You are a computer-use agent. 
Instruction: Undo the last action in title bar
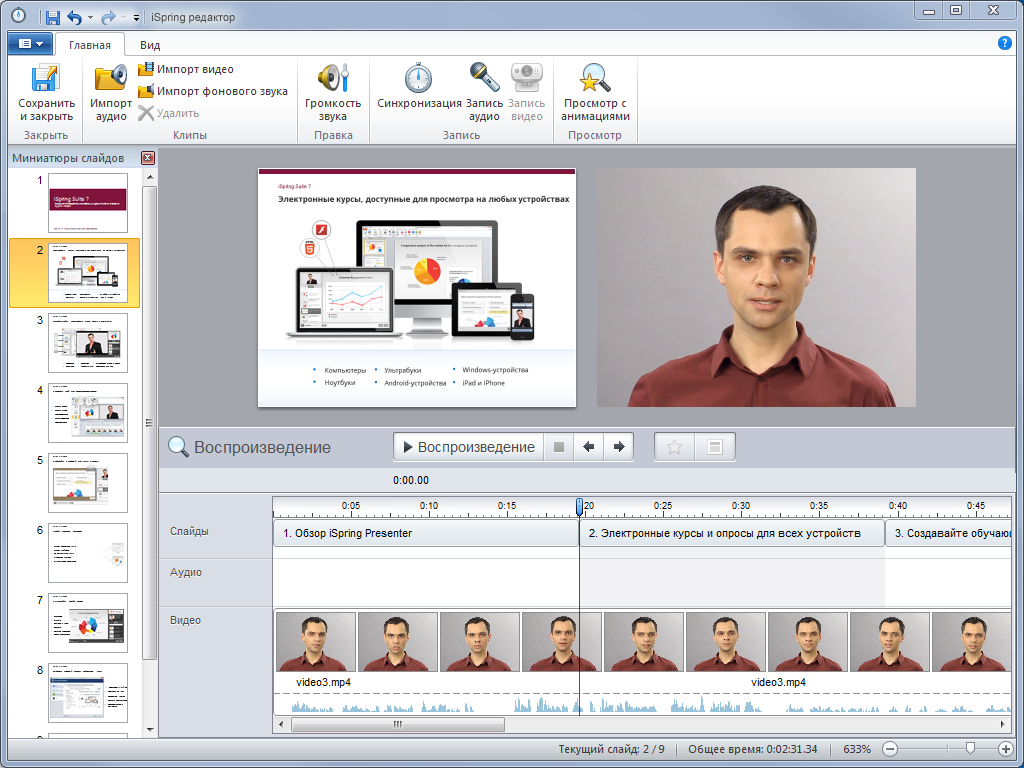[x=74, y=18]
